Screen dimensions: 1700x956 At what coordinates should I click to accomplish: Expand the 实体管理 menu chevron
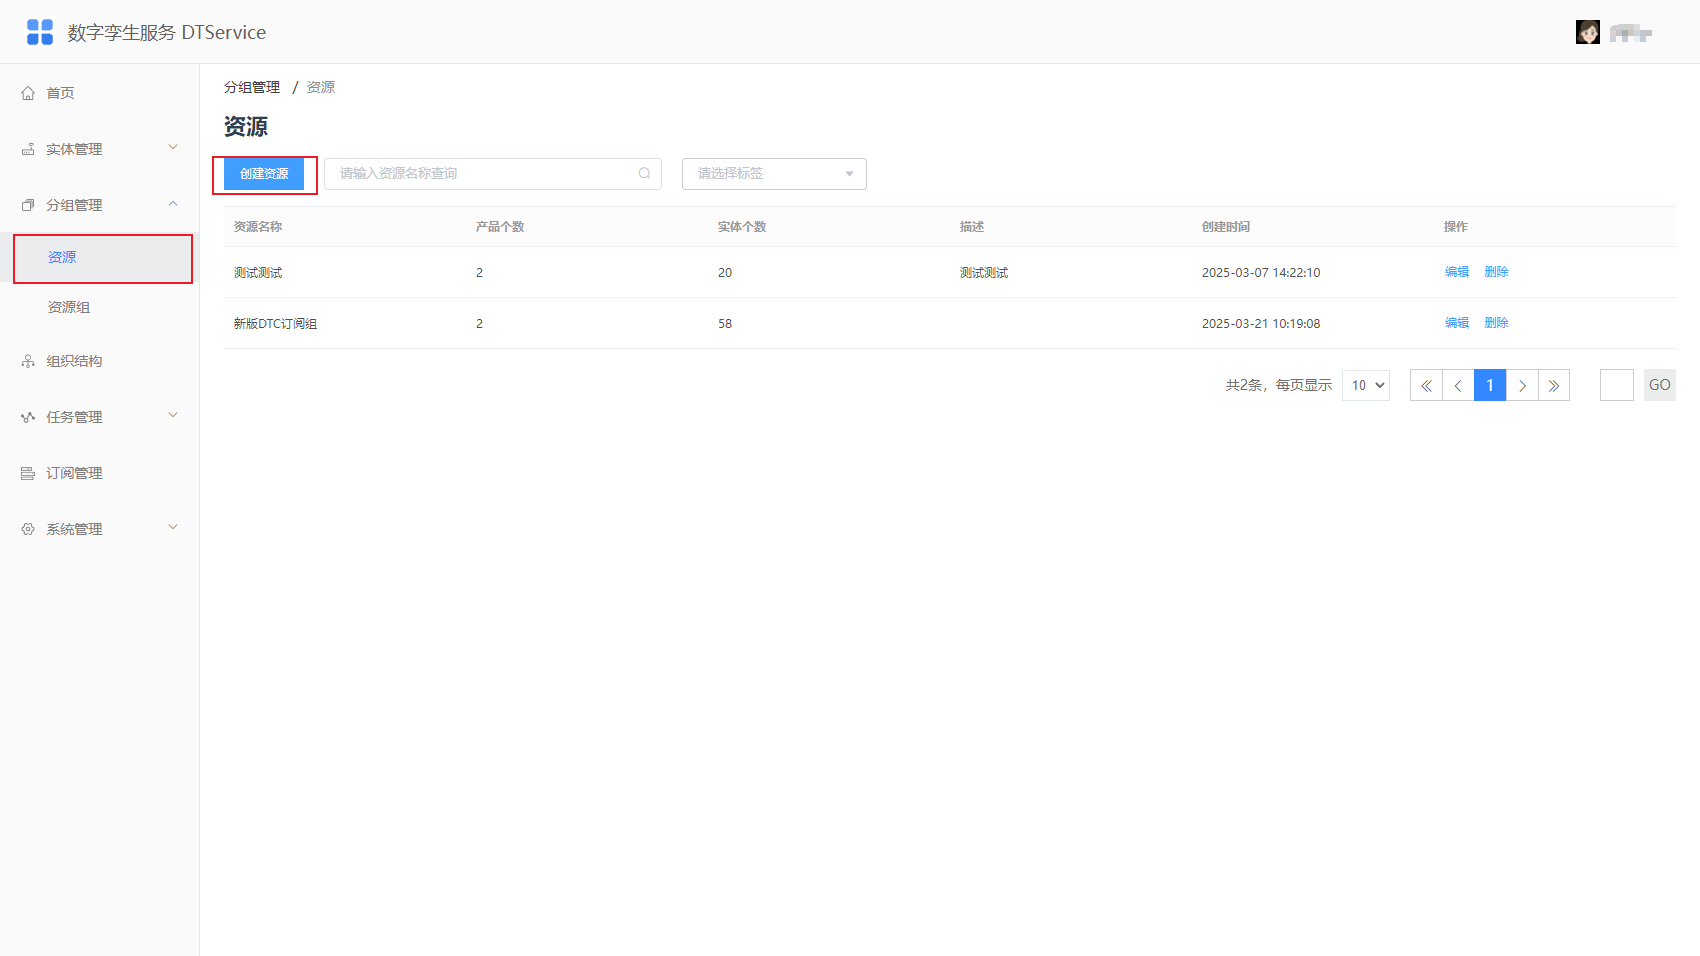[173, 148]
